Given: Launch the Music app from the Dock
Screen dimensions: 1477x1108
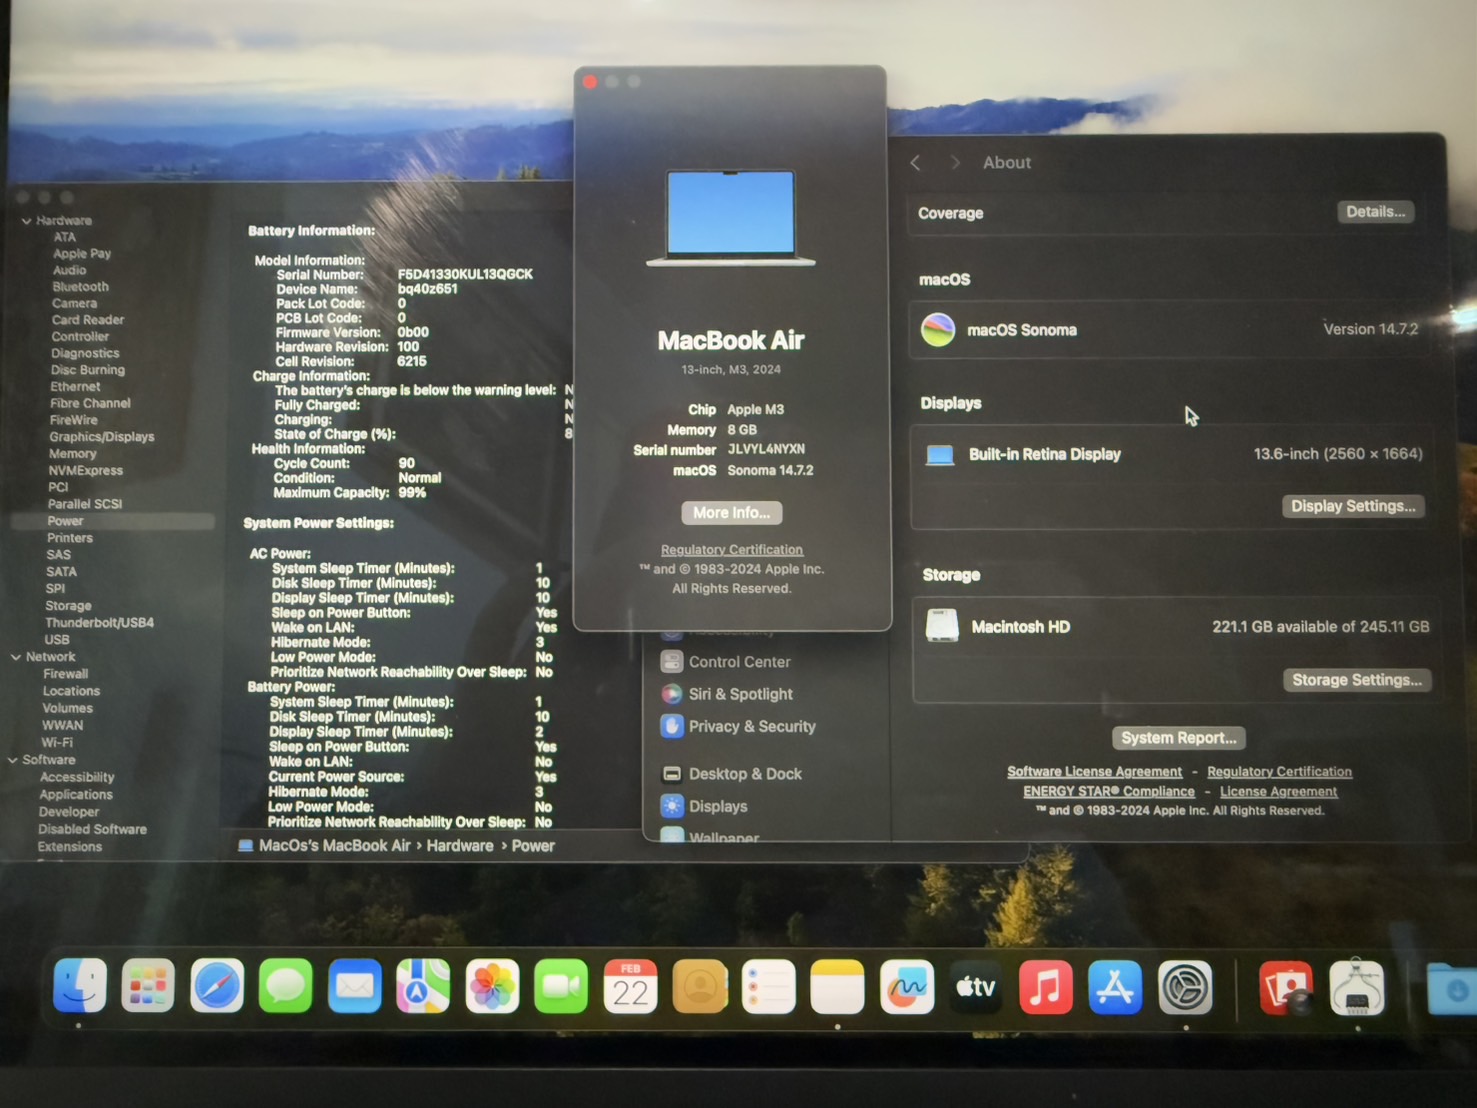Looking at the screenshot, I should [x=1045, y=986].
